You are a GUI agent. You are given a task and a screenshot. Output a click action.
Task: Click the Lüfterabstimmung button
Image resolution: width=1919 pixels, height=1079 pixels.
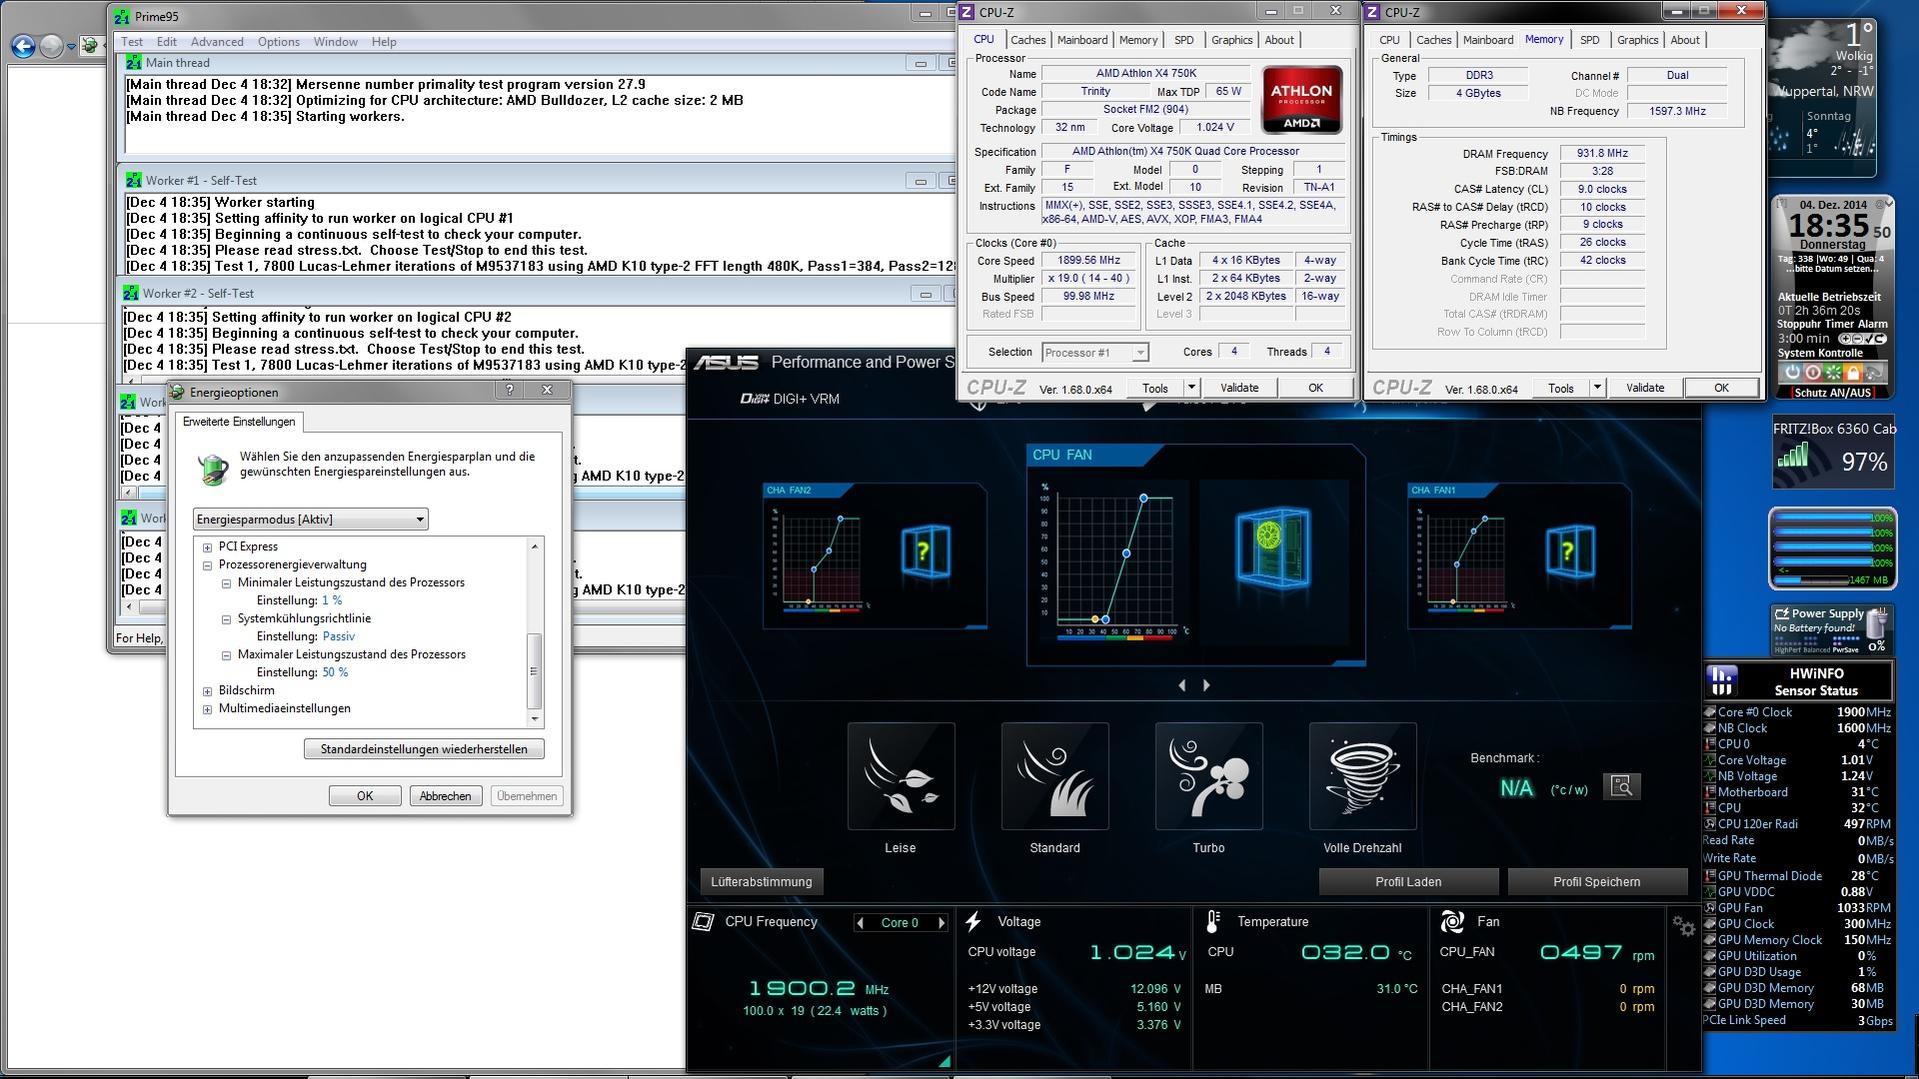point(761,882)
